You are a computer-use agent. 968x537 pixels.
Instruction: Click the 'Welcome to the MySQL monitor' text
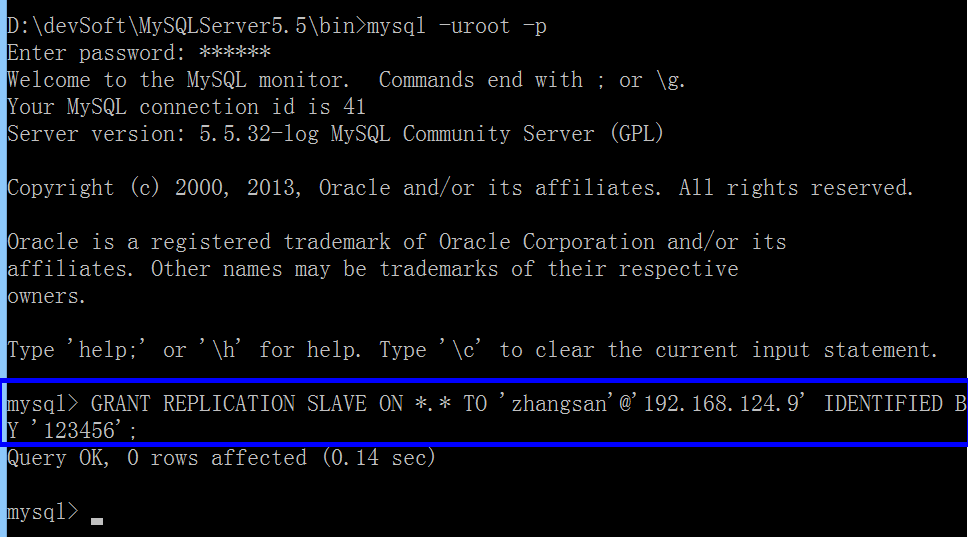pyautogui.click(x=178, y=80)
